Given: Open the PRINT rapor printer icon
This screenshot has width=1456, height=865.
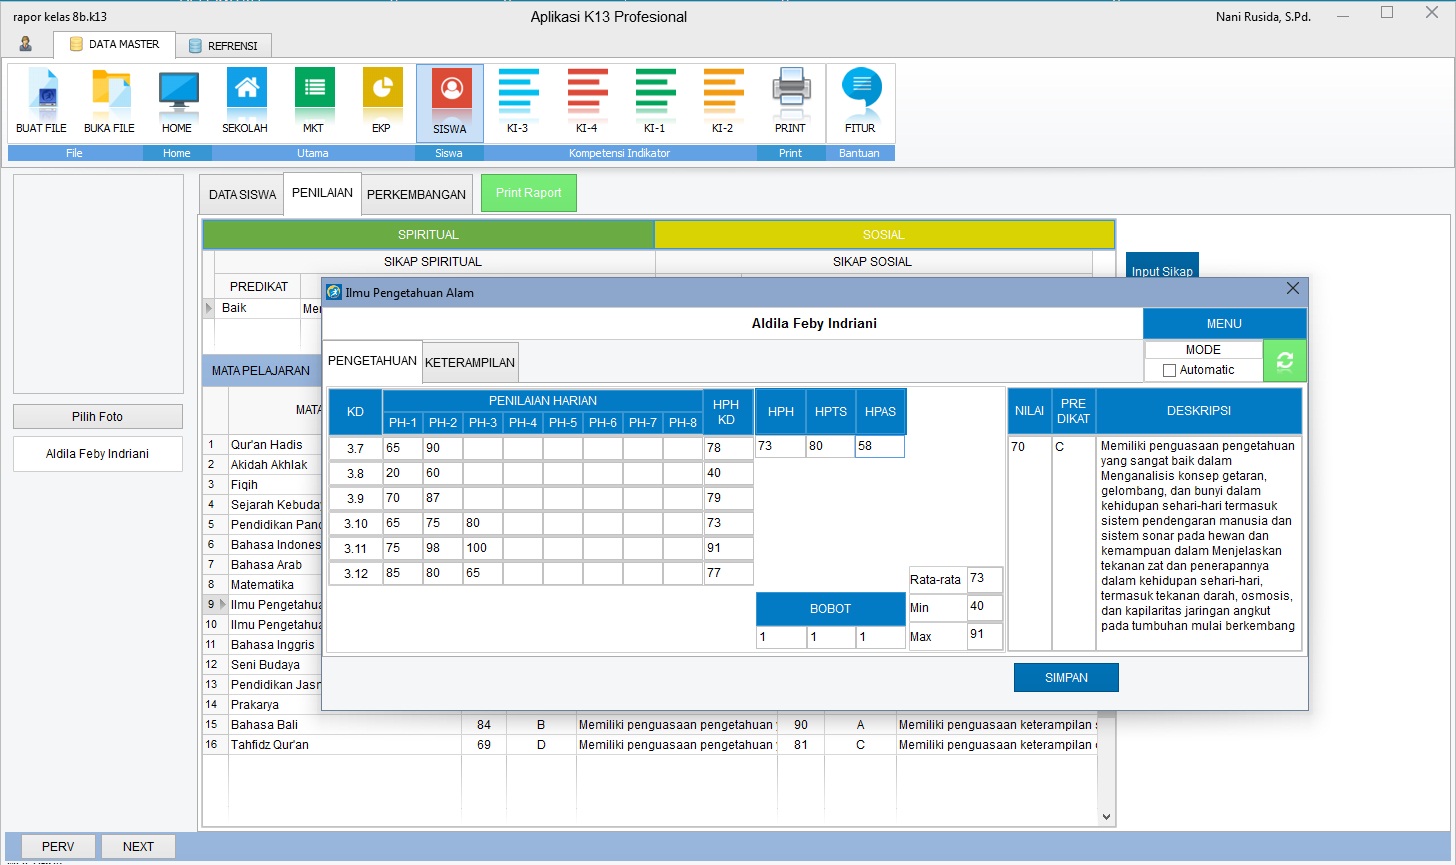Looking at the screenshot, I should [x=791, y=101].
